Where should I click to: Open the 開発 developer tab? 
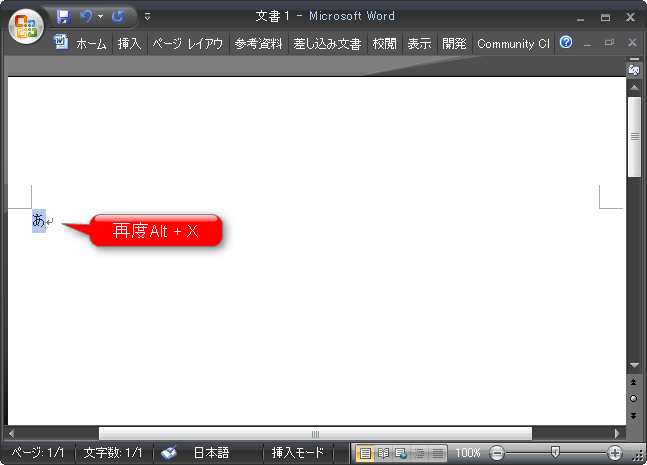pos(454,44)
